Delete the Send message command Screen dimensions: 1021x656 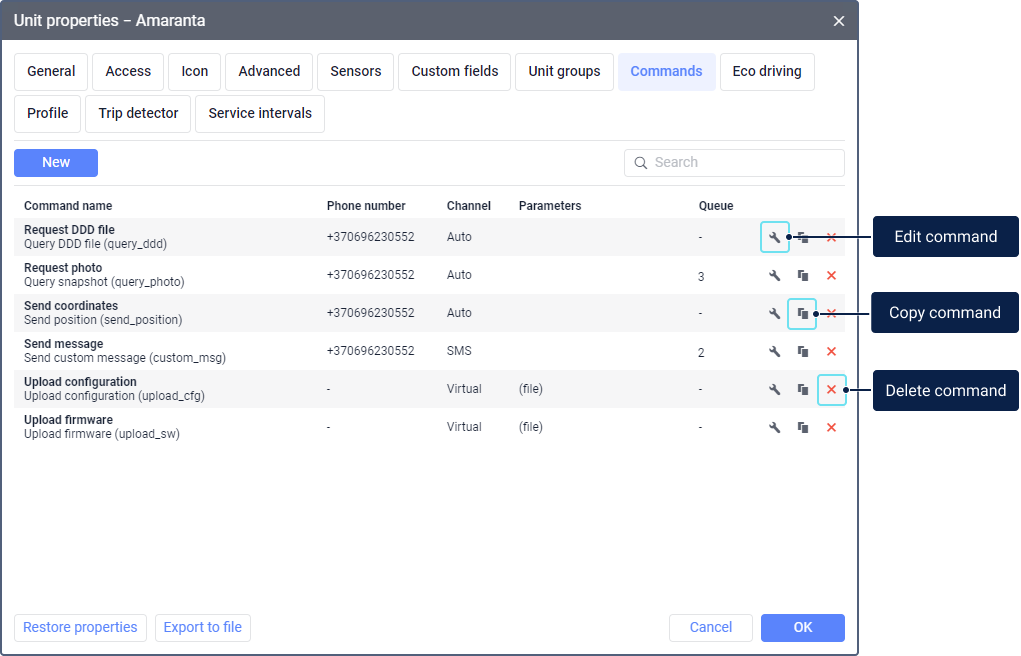point(831,351)
